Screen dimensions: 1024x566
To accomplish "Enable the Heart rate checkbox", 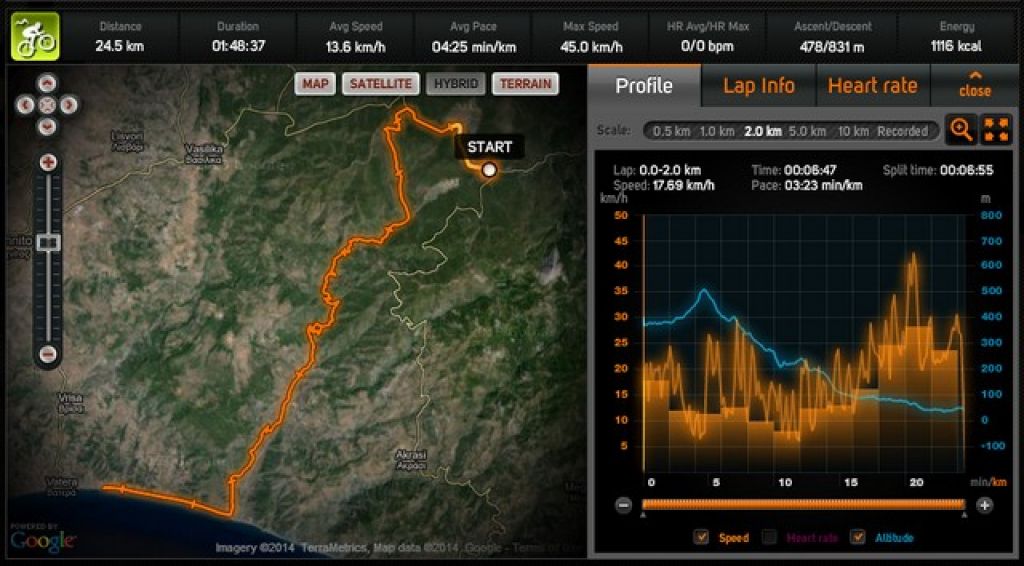I will coord(770,537).
